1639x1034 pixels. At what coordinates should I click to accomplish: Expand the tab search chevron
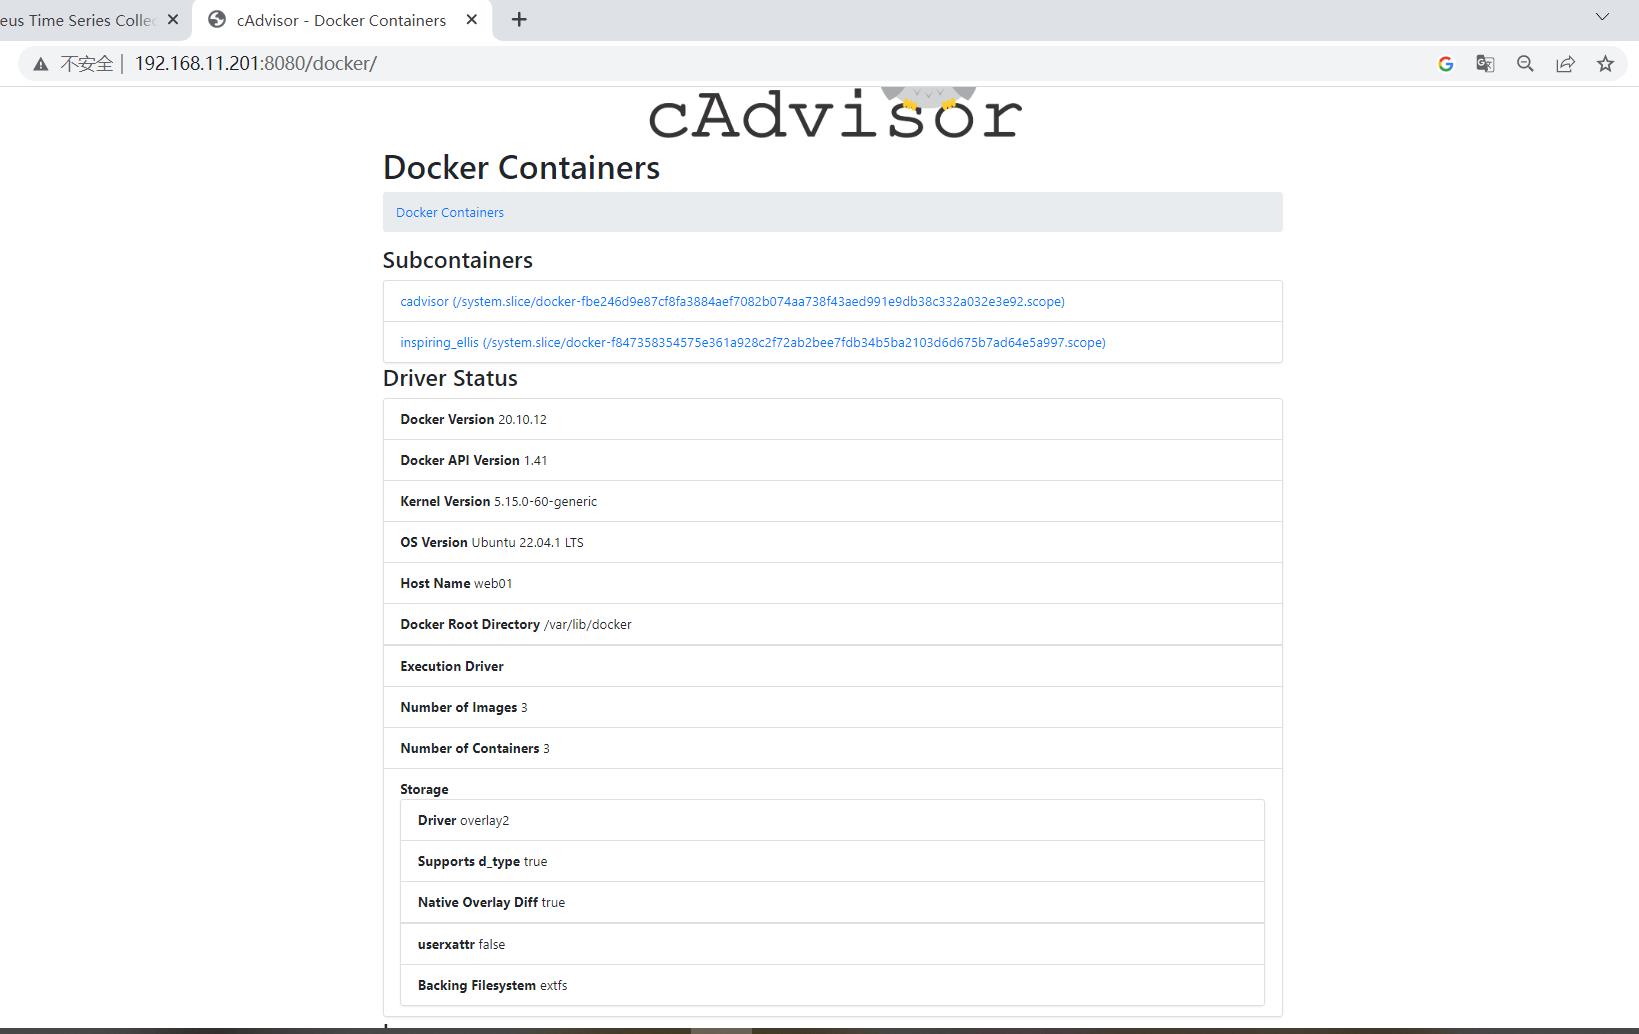(x=1602, y=17)
